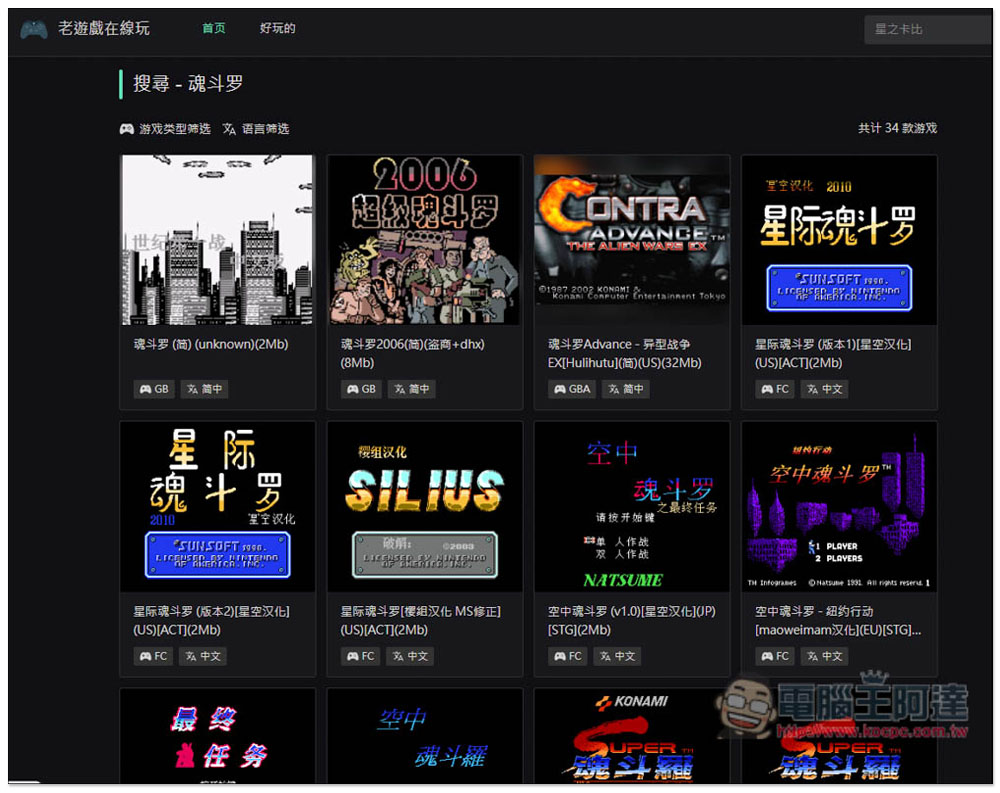Screen dimensions: 1000x793
Task: Open the 魂斗罗 (简) (unknown)(2Mb) title link
Action: click(211, 345)
